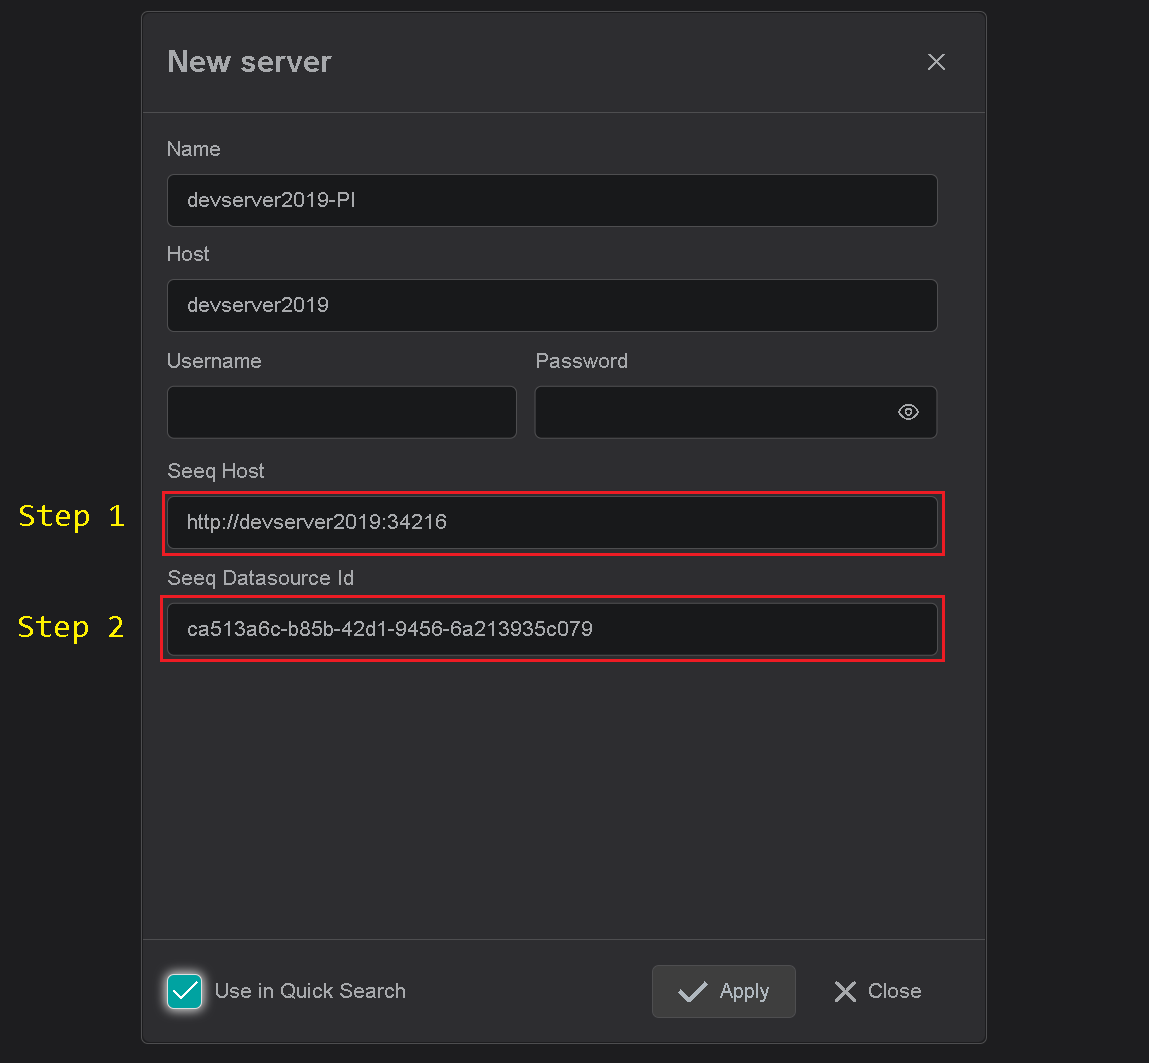1149x1063 pixels.
Task: Focus the Name field containing devserver2019-PI
Action: [x=552, y=200]
